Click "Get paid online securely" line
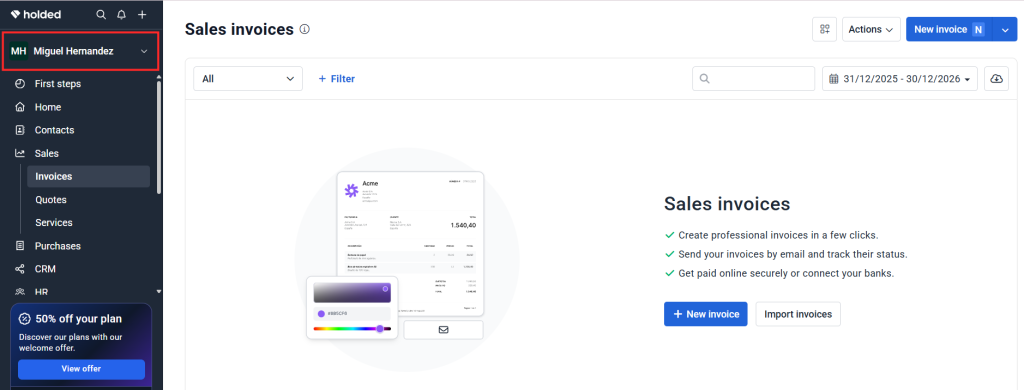1024x390 pixels. (786, 273)
